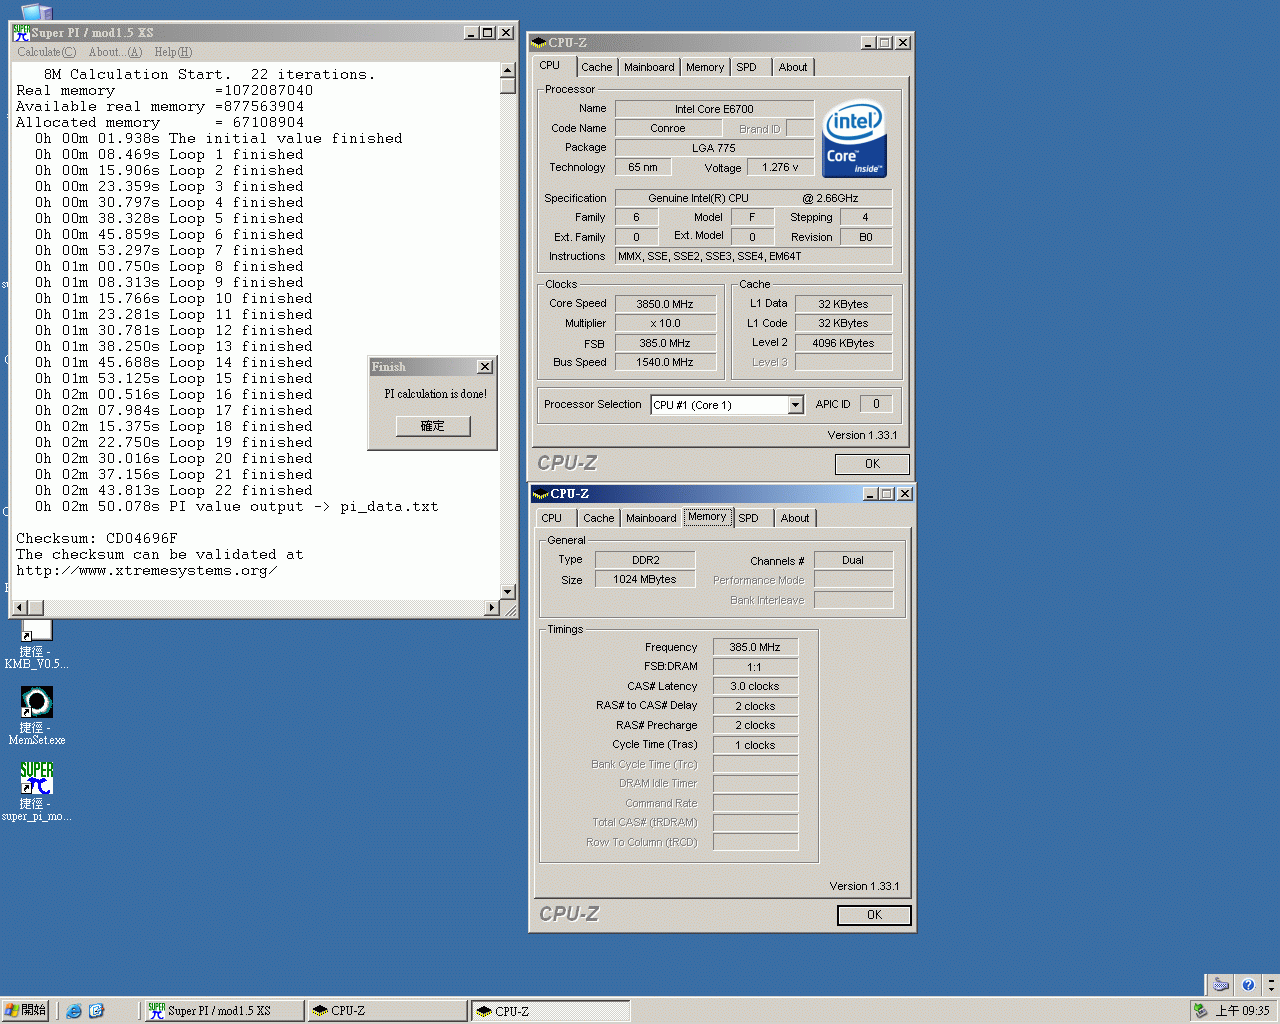Image resolution: width=1280 pixels, height=1024 pixels.
Task: Switch to Memory tab in upper CPU-Z
Action: [x=705, y=67]
